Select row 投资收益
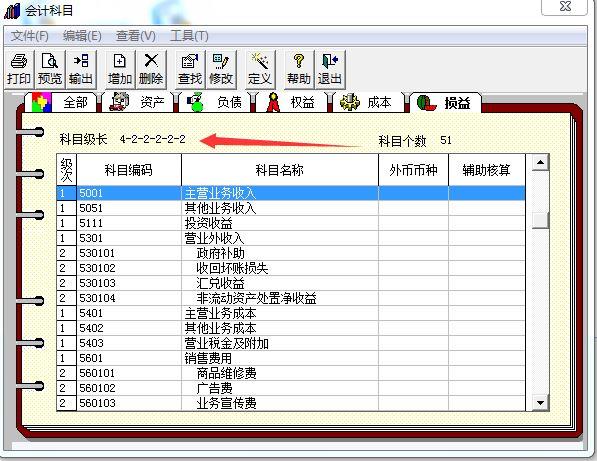This screenshot has height=461, width=597. click(x=291, y=223)
